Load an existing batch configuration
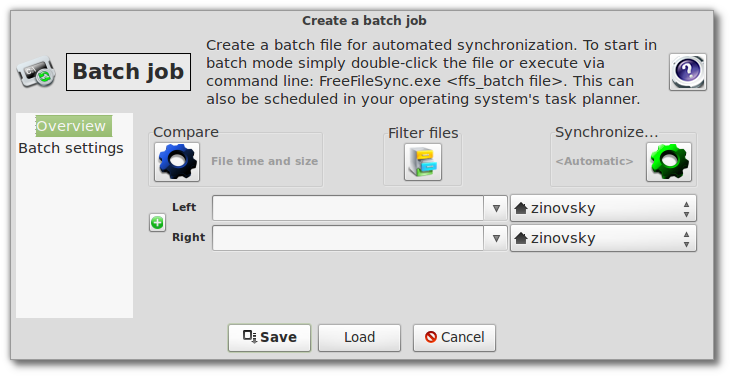The width and height of the screenshot is (731, 377). pos(359,337)
